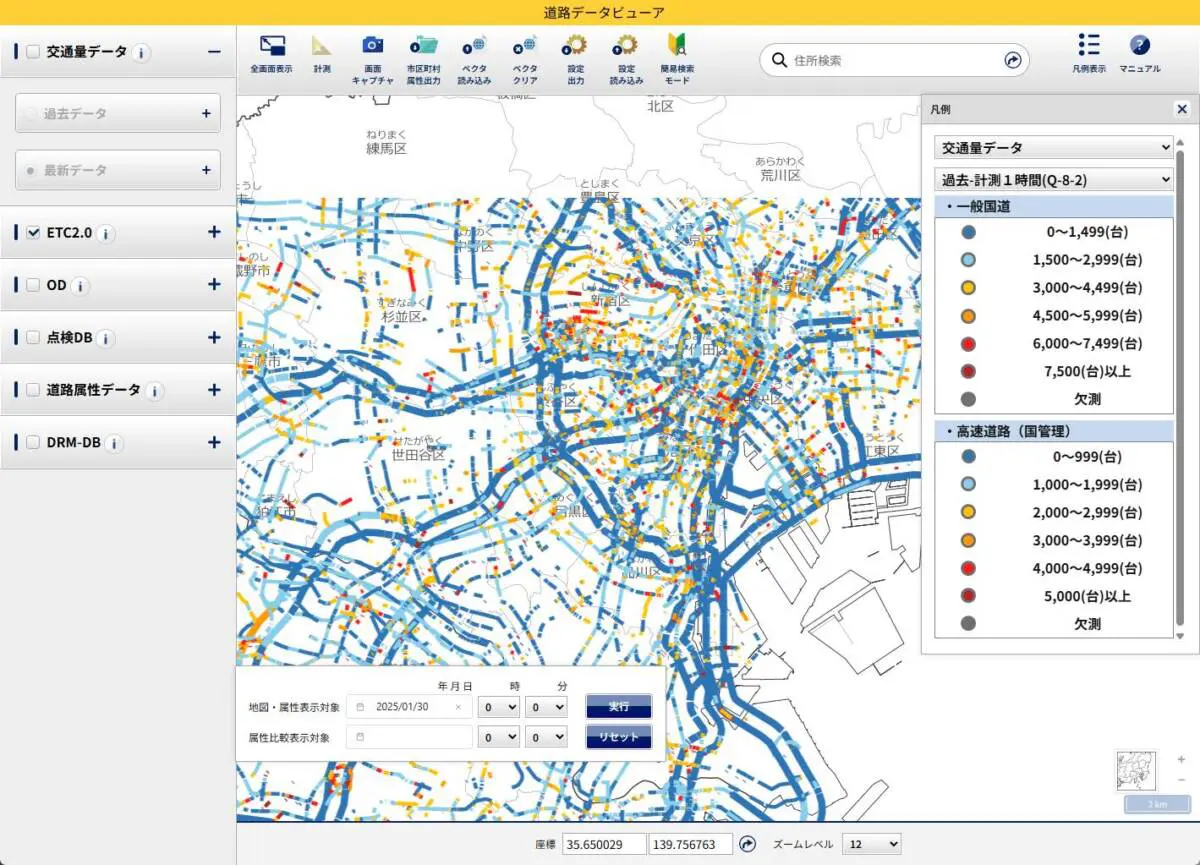Image resolution: width=1200 pixels, height=865 pixels.
Task: Expand the ETC2.0 section
Action: click(x=214, y=232)
